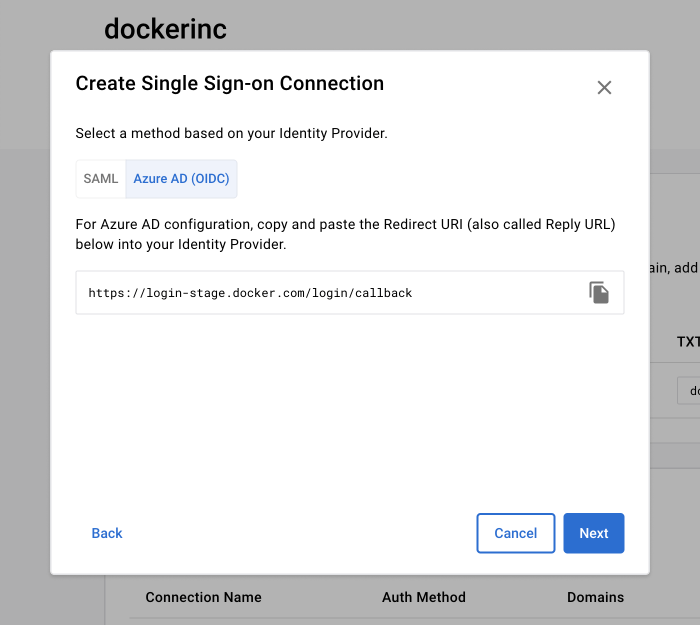The image size is (700, 625).
Task: Click the Azure AD configuration instructions paragraph
Action: point(345,234)
